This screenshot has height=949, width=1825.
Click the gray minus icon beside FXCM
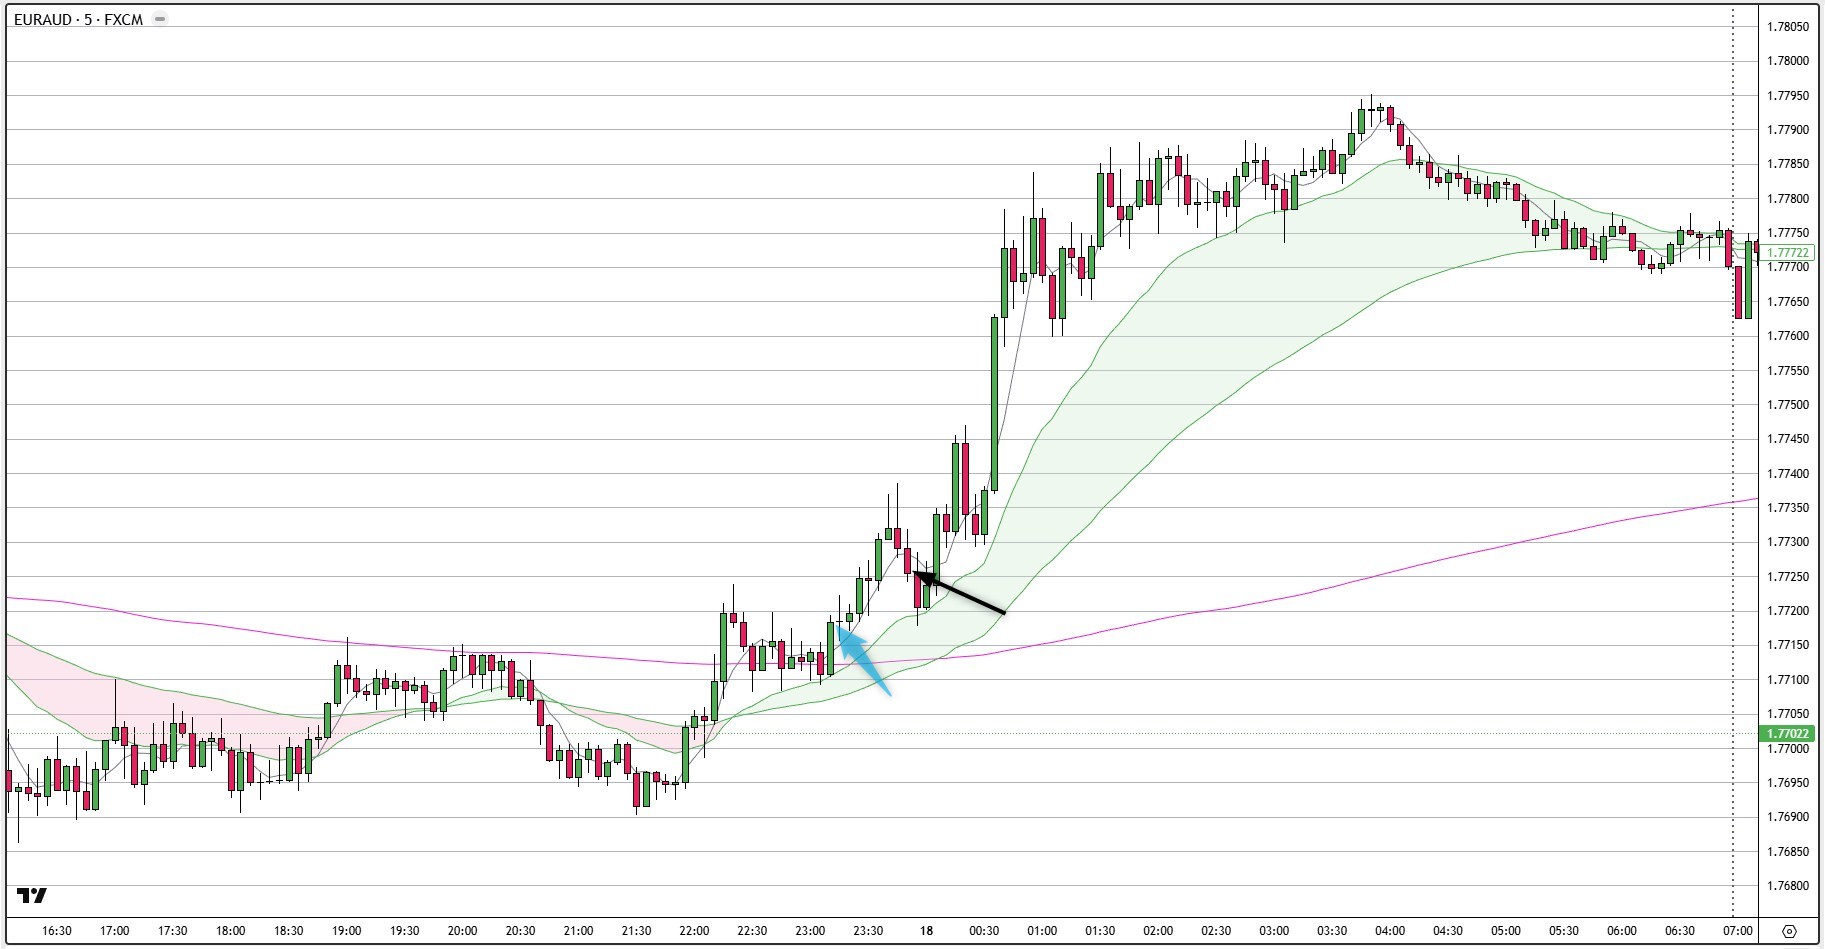point(160,17)
